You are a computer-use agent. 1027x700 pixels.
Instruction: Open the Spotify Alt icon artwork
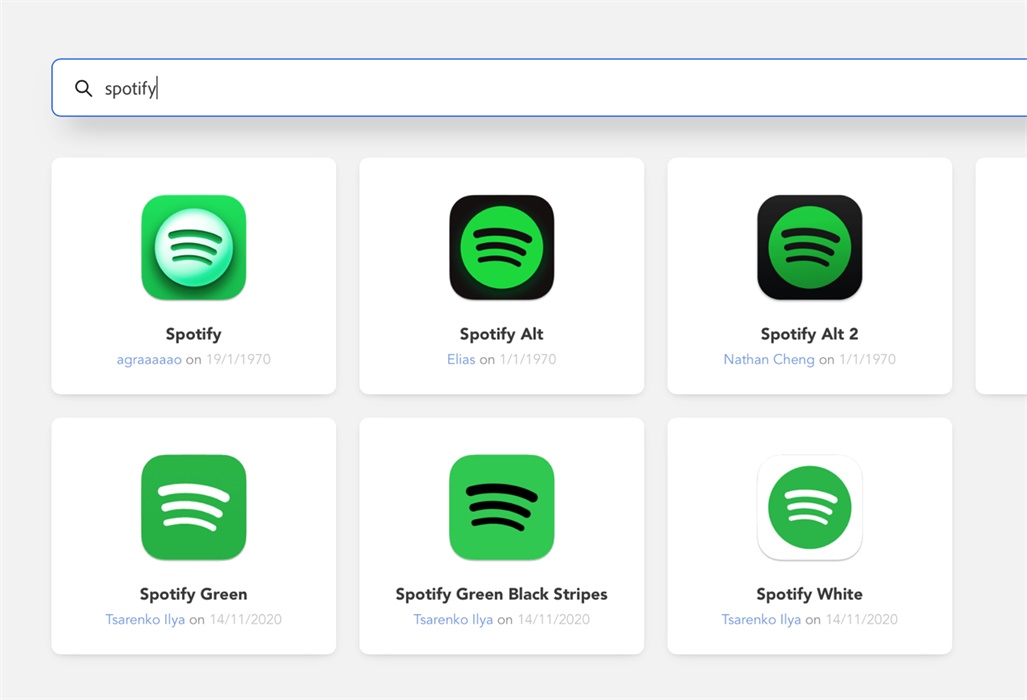[502, 247]
